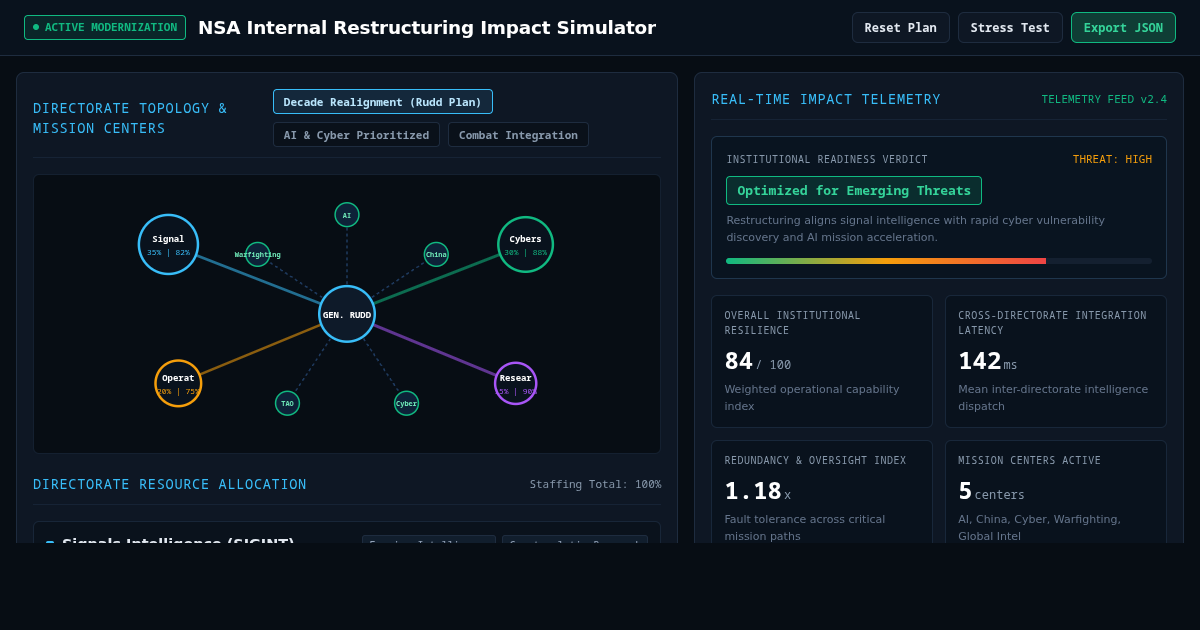The image size is (1200, 630).
Task: Switch to the AI & Cyber Prioritized scenario
Action: pos(356,135)
